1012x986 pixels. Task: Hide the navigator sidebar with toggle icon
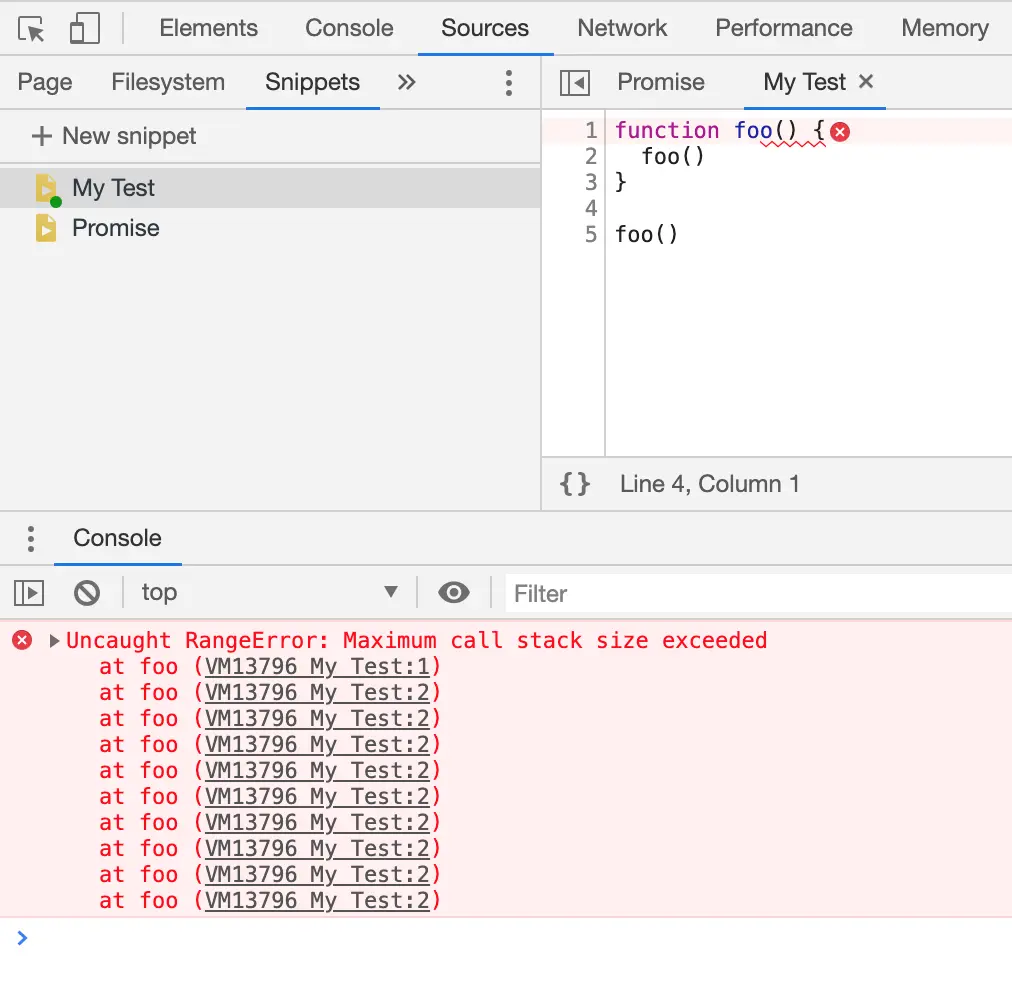click(x=574, y=83)
